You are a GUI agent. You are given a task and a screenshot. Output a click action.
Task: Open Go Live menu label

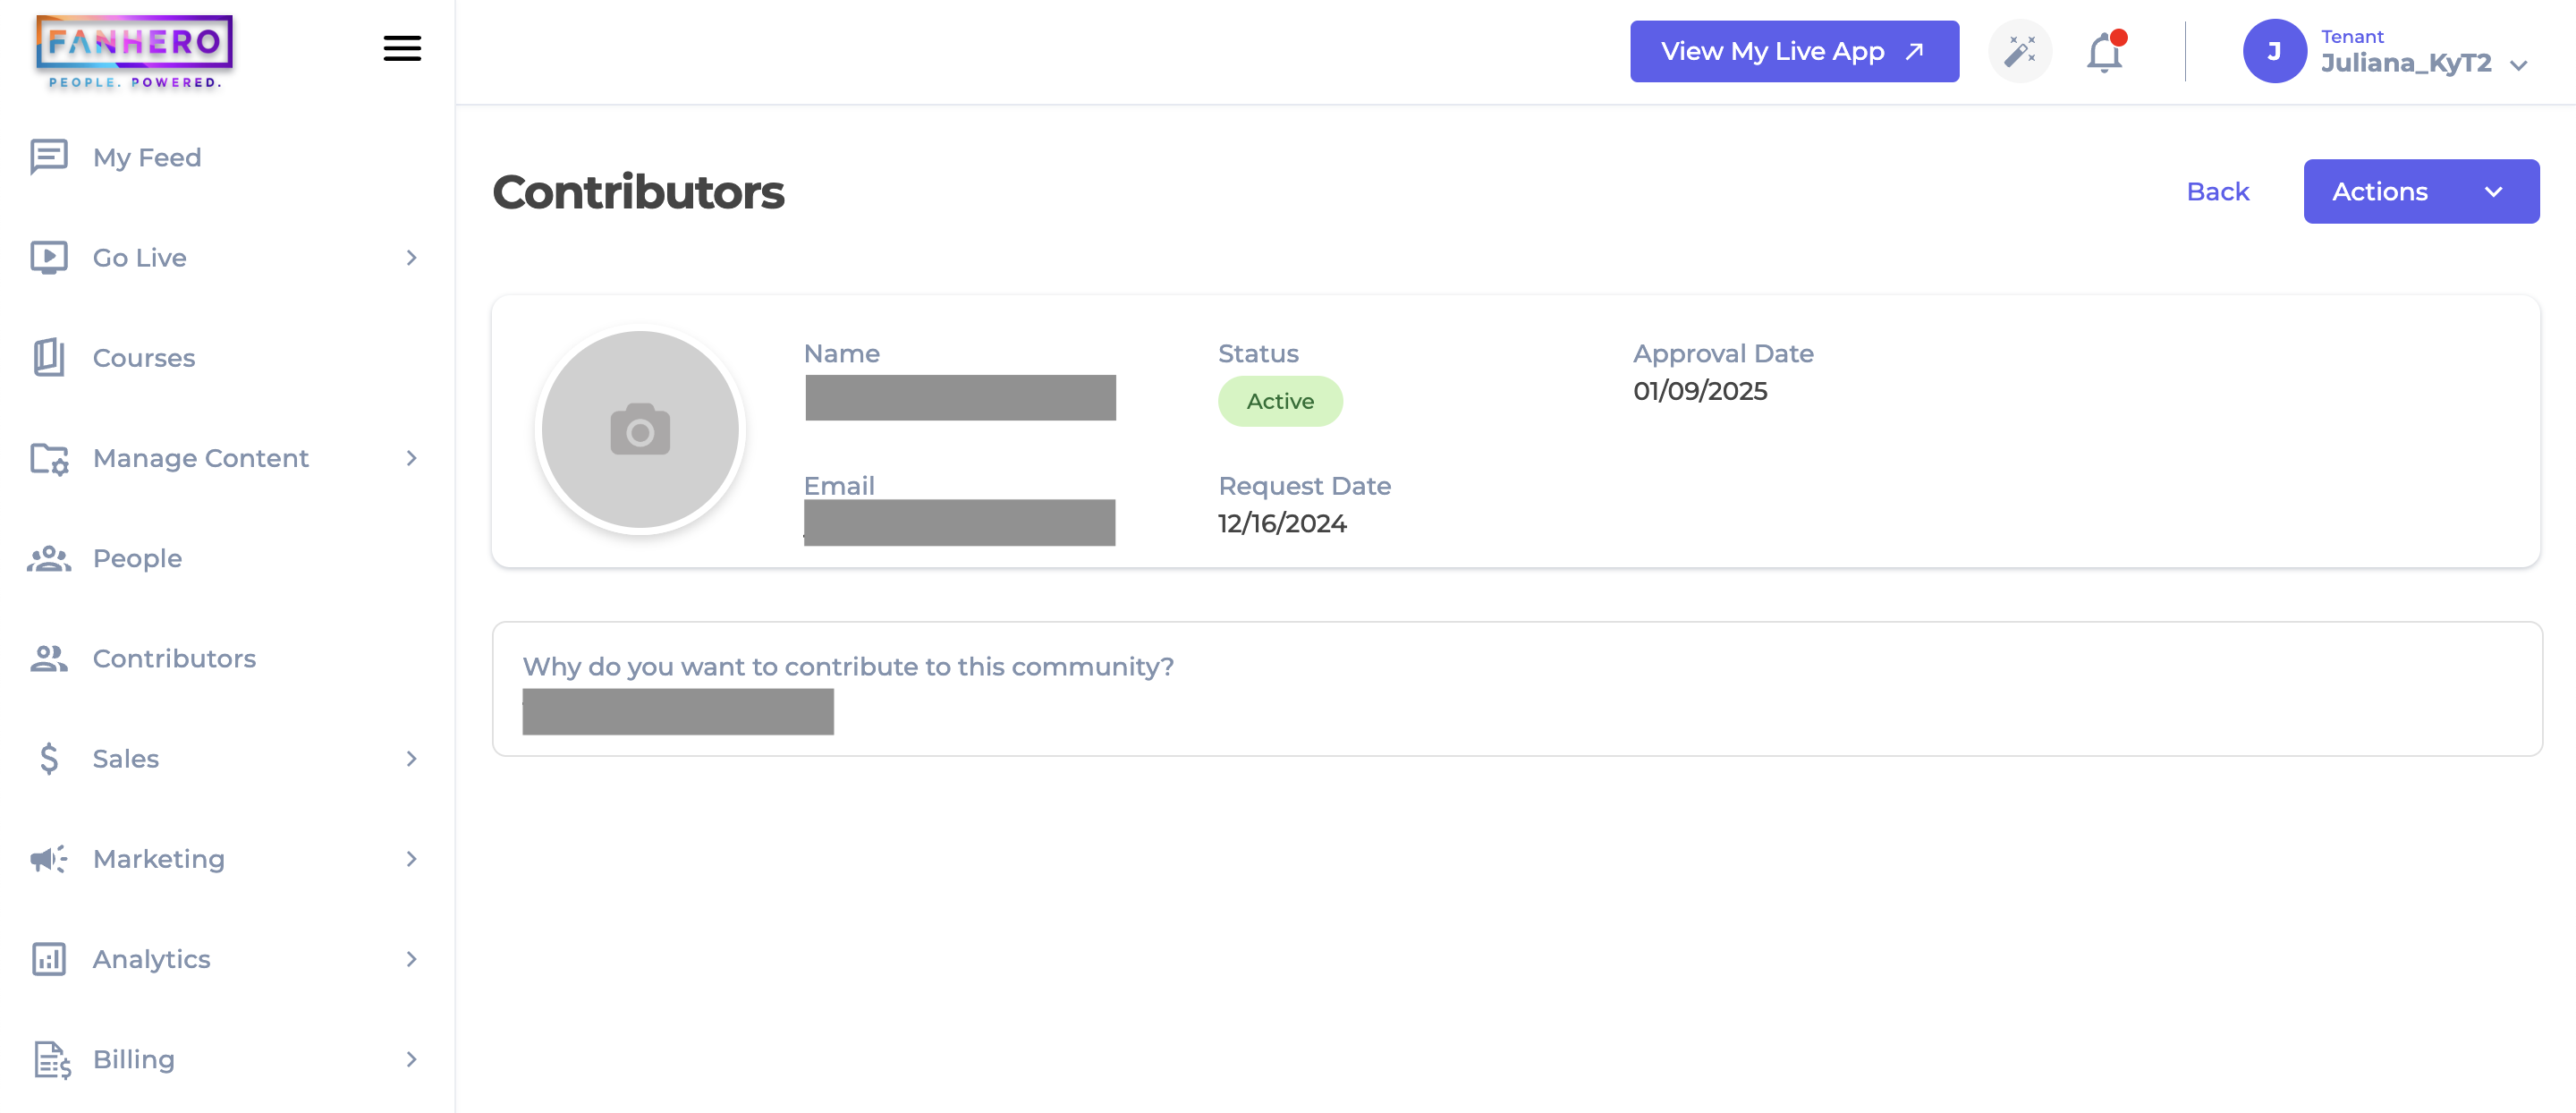click(140, 257)
